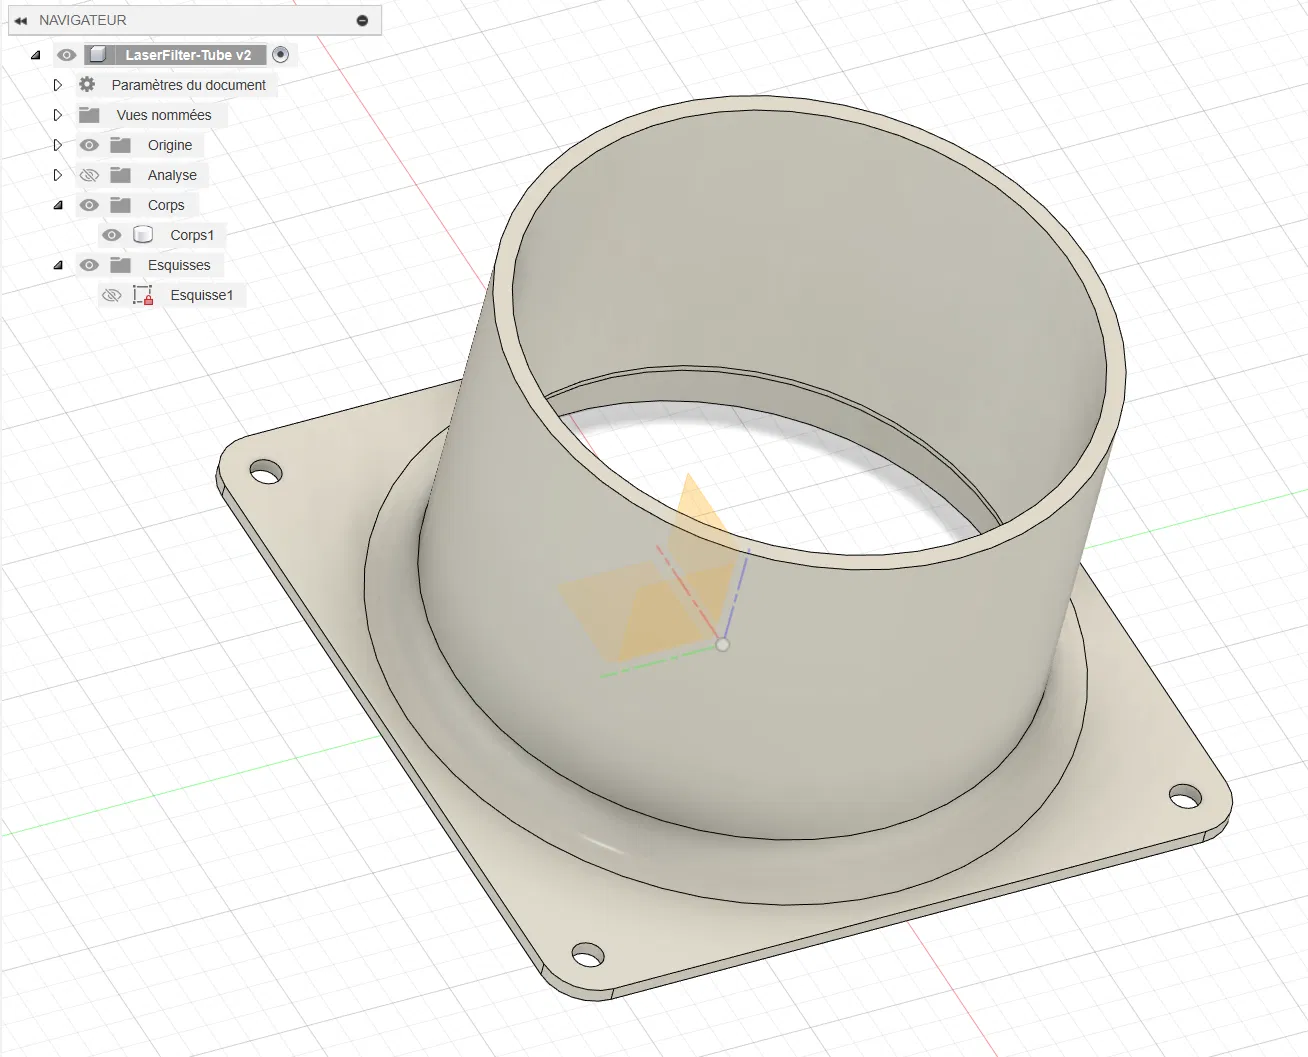The width and height of the screenshot is (1308, 1057).
Task: Click the Paramètres du document gear icon
Action: [88, 85]
